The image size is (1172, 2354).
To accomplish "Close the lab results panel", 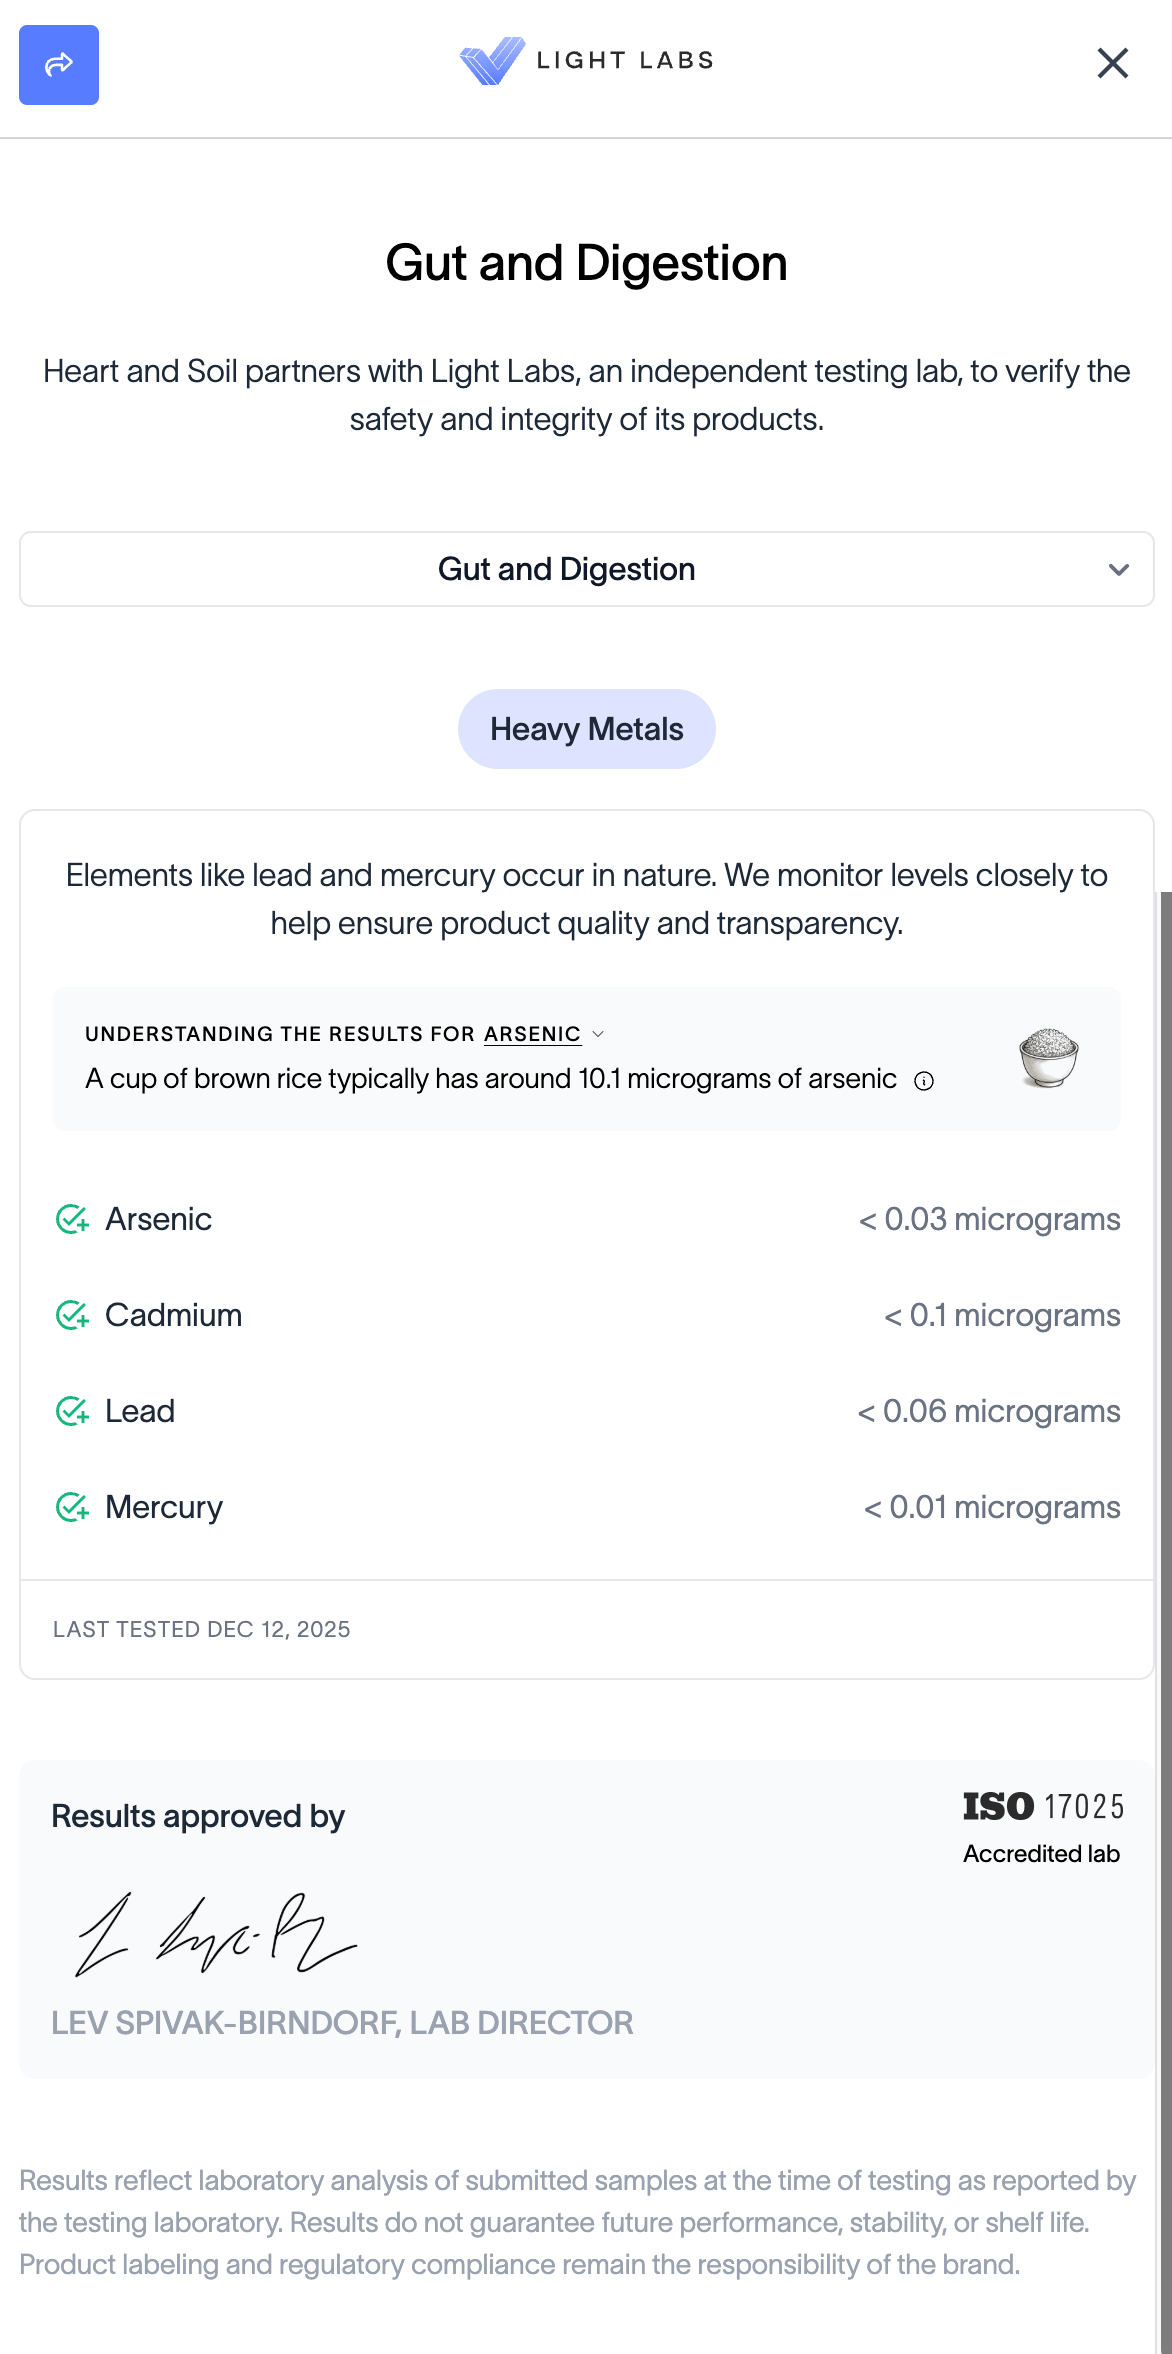I will point(1112,63).
